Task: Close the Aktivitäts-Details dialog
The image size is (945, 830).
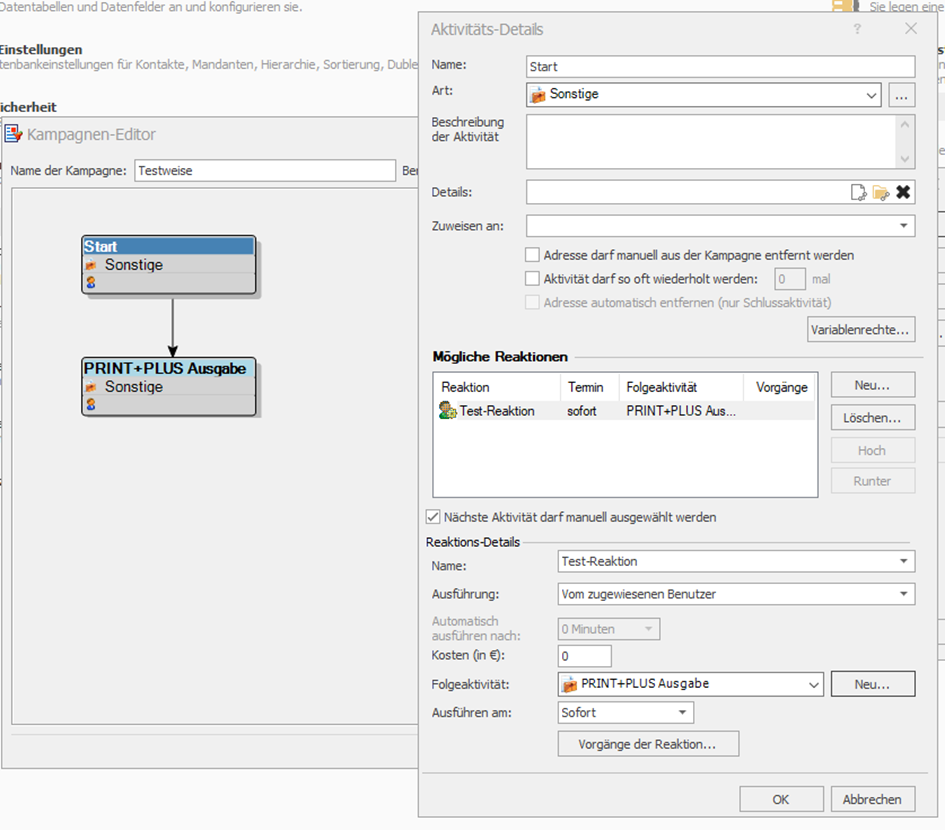Action: 911,28
